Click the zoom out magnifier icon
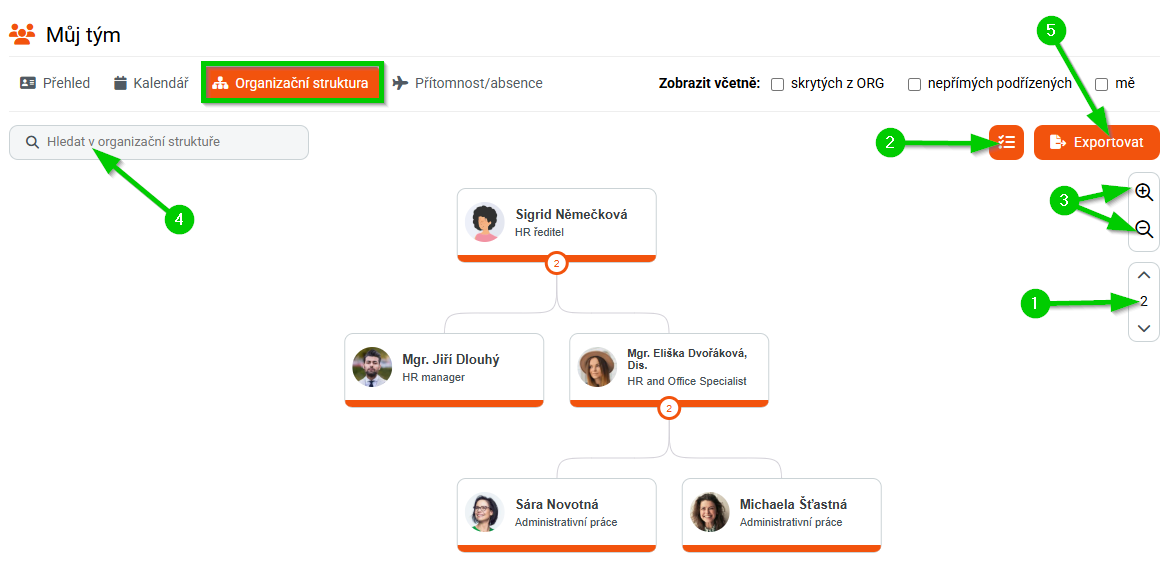The image size is (1170, 575). tap(1144, 230)
